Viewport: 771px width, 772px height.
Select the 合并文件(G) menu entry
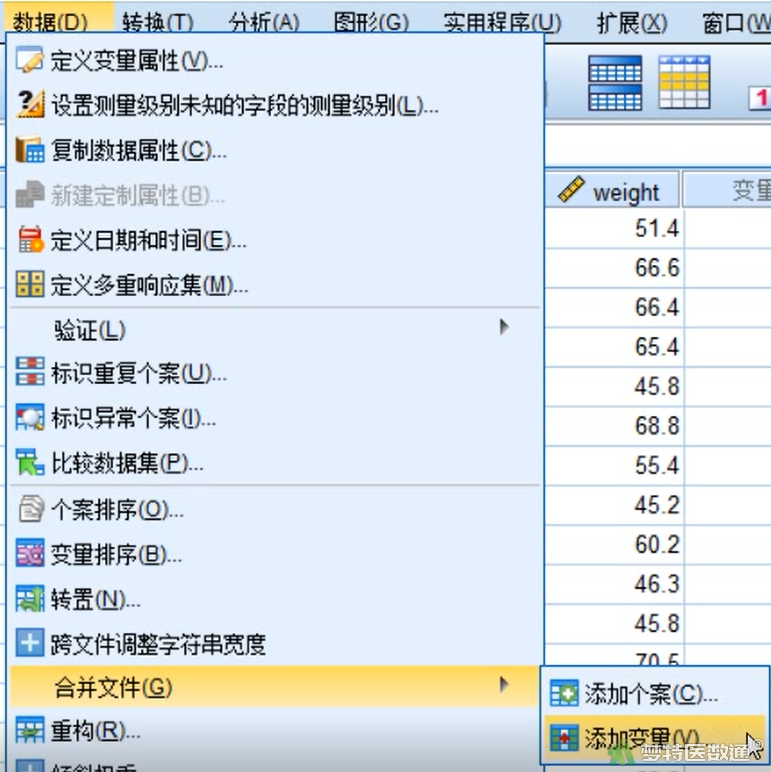click(274, 687)
